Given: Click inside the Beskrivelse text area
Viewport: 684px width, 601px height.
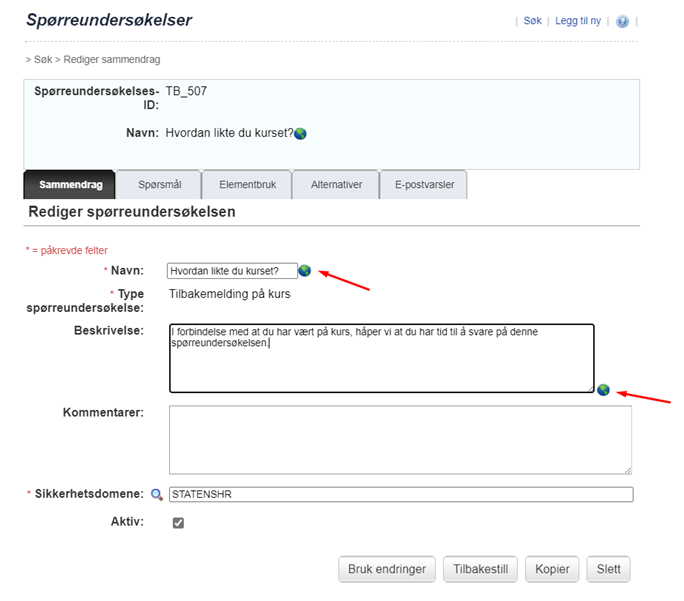Looking at the screenshot, I should (382, 358).
